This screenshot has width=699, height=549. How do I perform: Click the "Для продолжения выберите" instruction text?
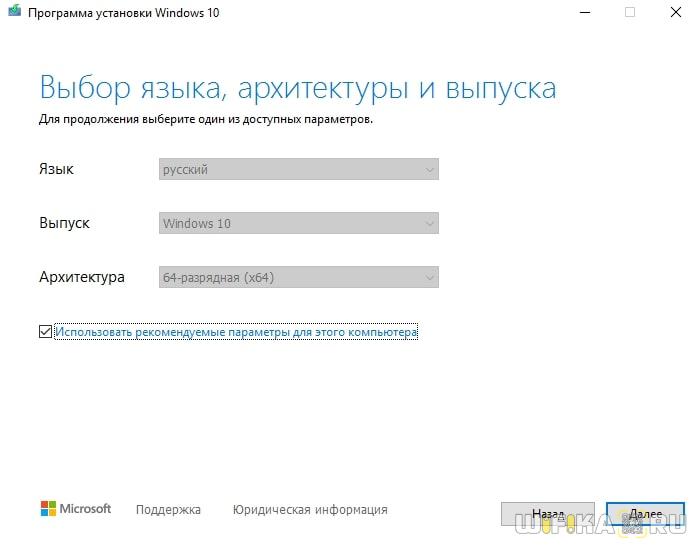[206, 119]
